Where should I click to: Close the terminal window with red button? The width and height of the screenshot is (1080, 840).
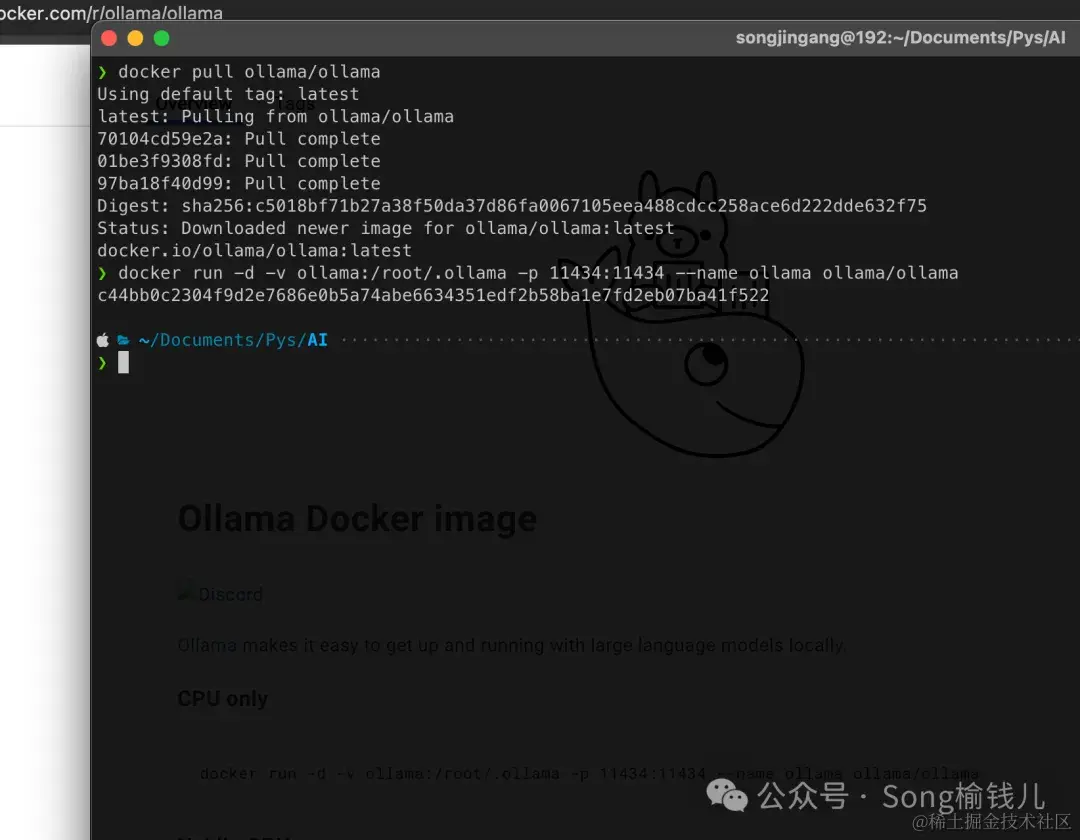point(109,39)
